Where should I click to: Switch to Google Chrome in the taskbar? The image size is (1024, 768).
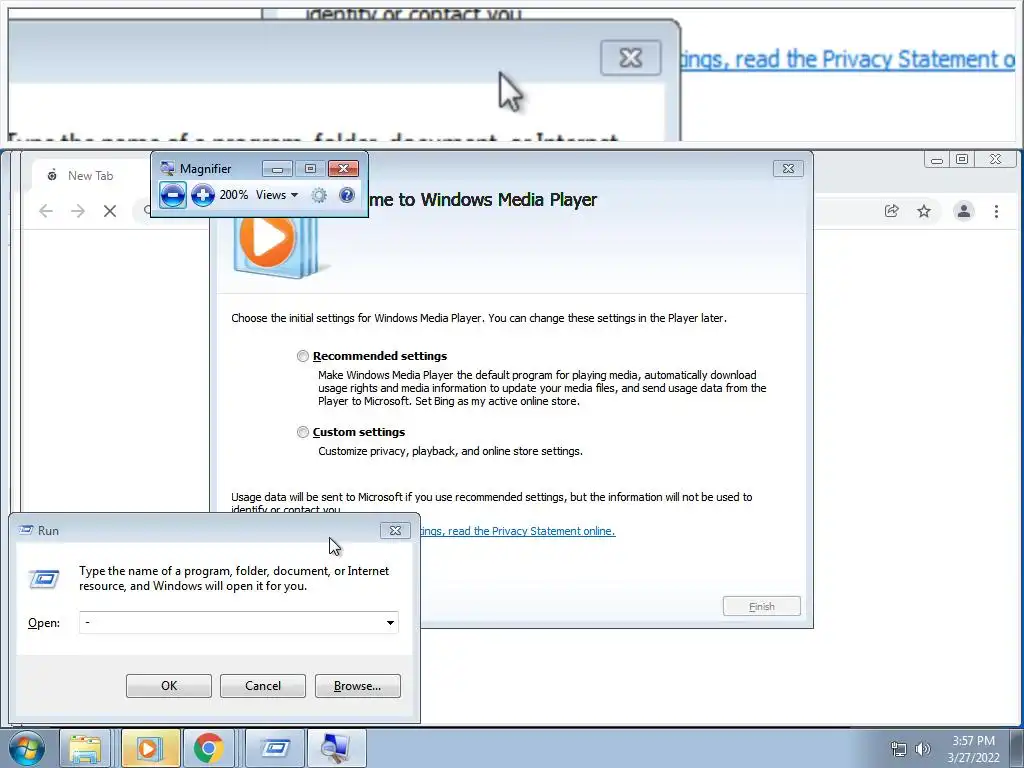pos(209,748)
